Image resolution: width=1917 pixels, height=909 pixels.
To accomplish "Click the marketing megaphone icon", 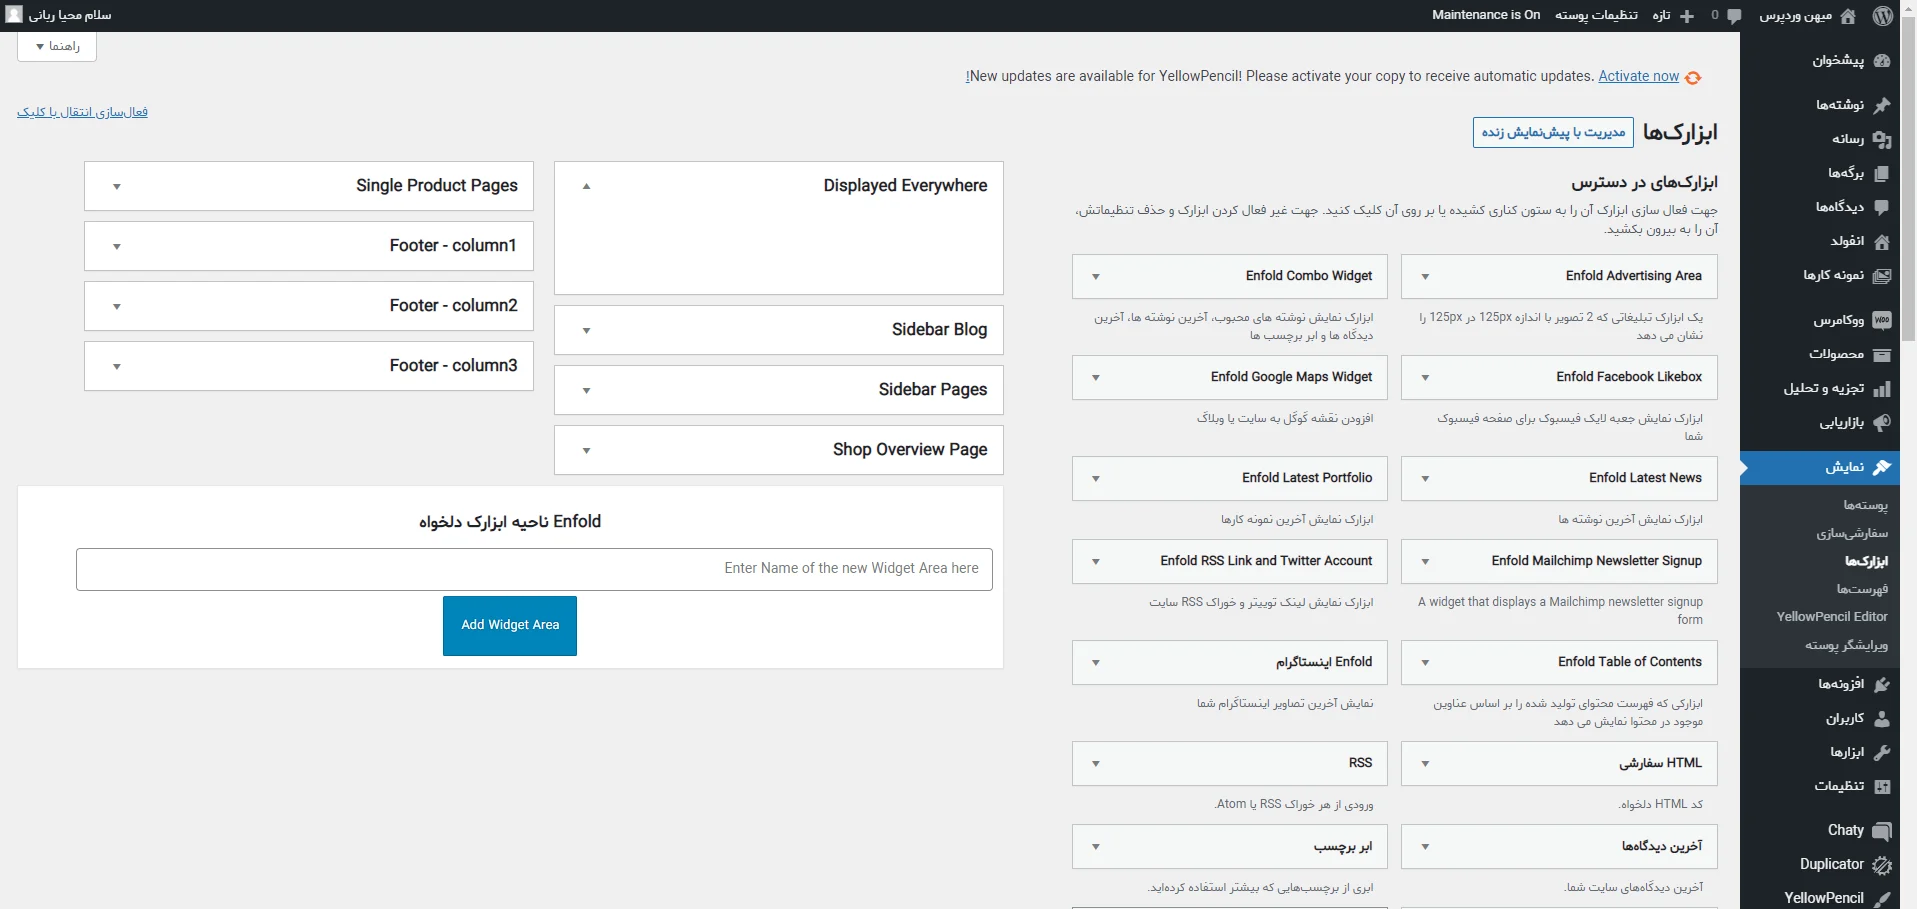I will tap(1882, 422).
